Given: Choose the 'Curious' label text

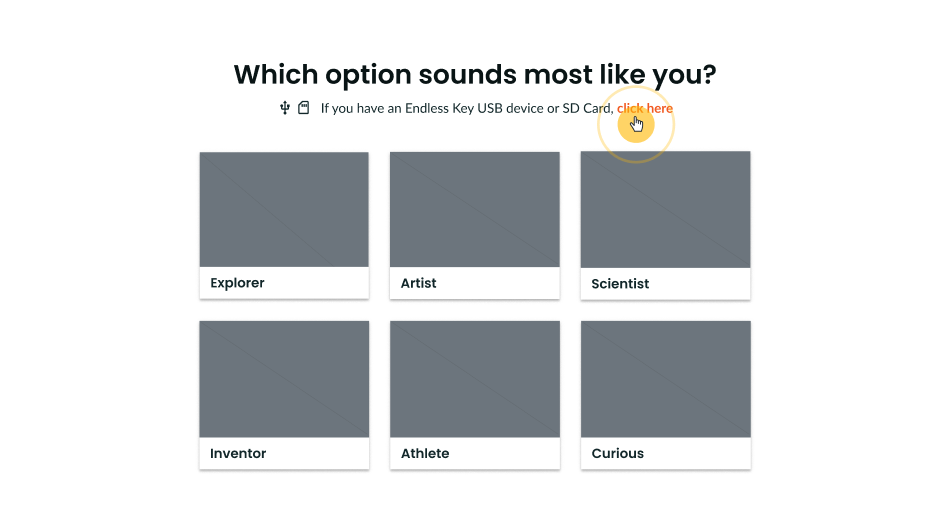Looking at the screenshot, I should [617, 453].
